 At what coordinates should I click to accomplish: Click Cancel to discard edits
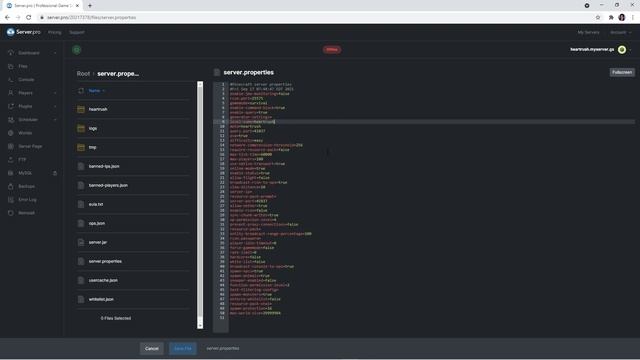coord(152,349)
